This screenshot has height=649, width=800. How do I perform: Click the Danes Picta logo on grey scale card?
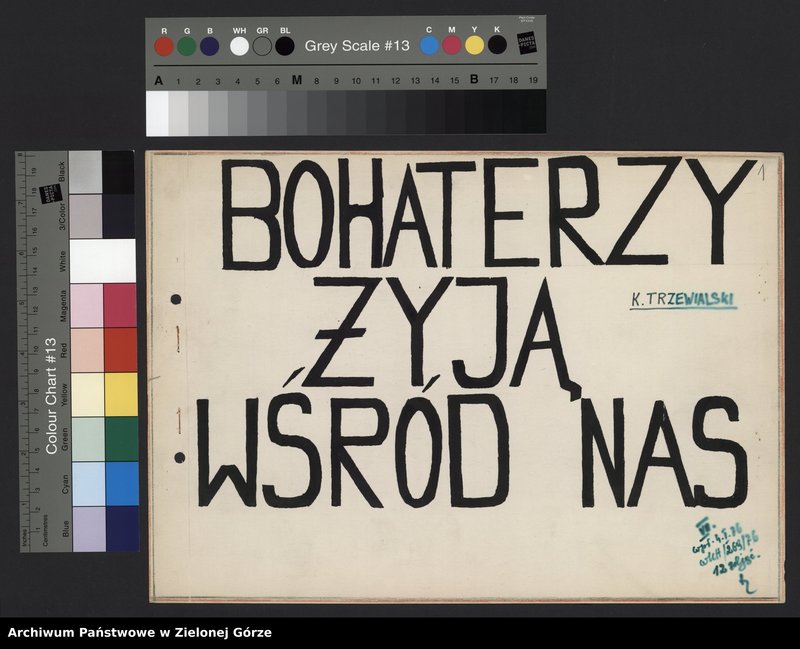pos(527,43)
